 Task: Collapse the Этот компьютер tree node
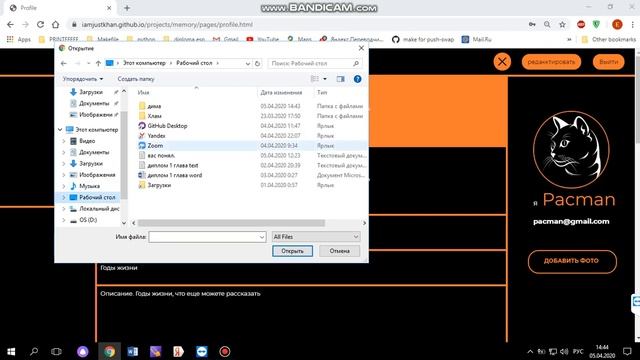[60, 130]
